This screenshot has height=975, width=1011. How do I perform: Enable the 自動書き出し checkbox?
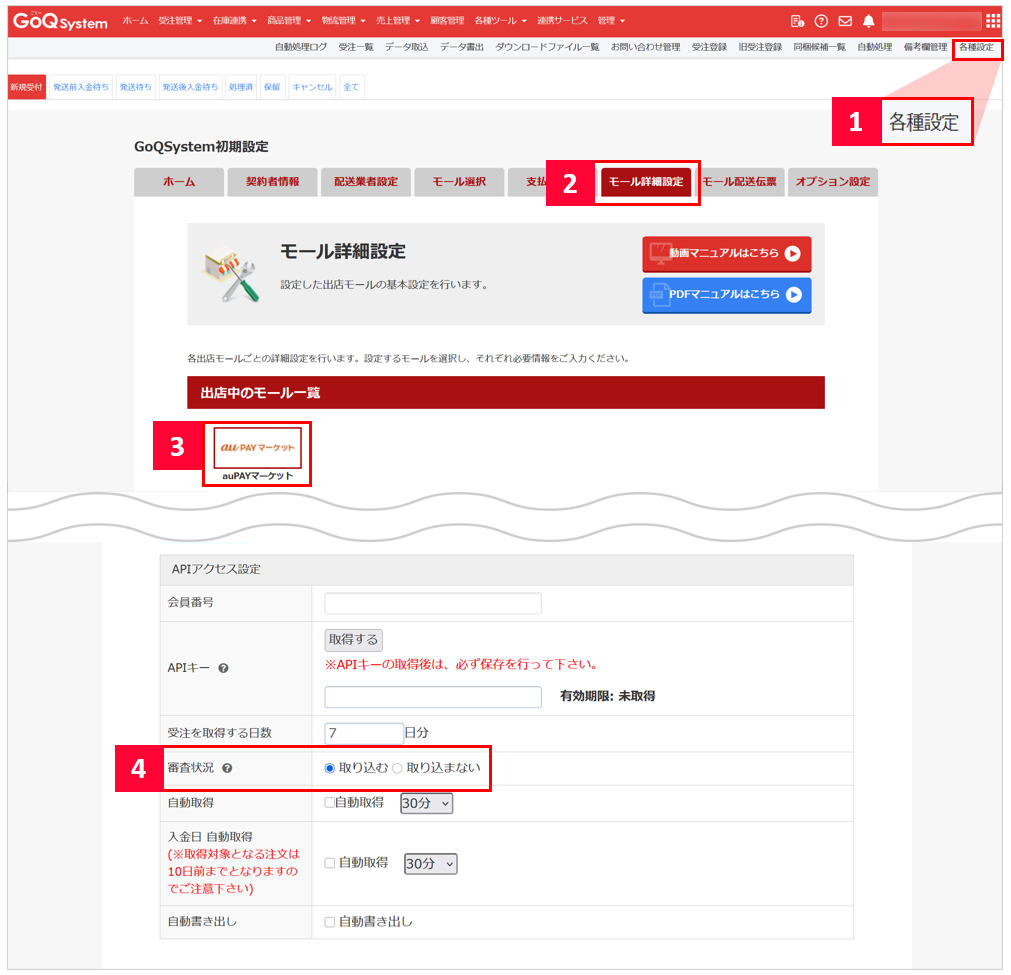[330, 922]
